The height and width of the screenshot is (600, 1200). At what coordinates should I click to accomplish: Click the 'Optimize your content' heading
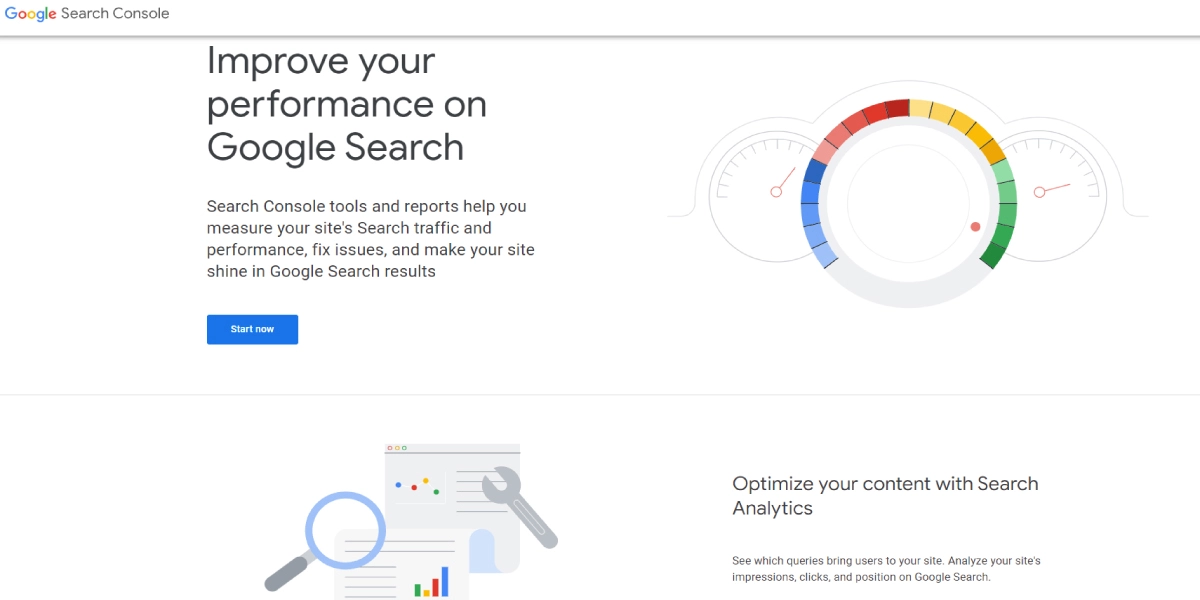pos(885,495)
